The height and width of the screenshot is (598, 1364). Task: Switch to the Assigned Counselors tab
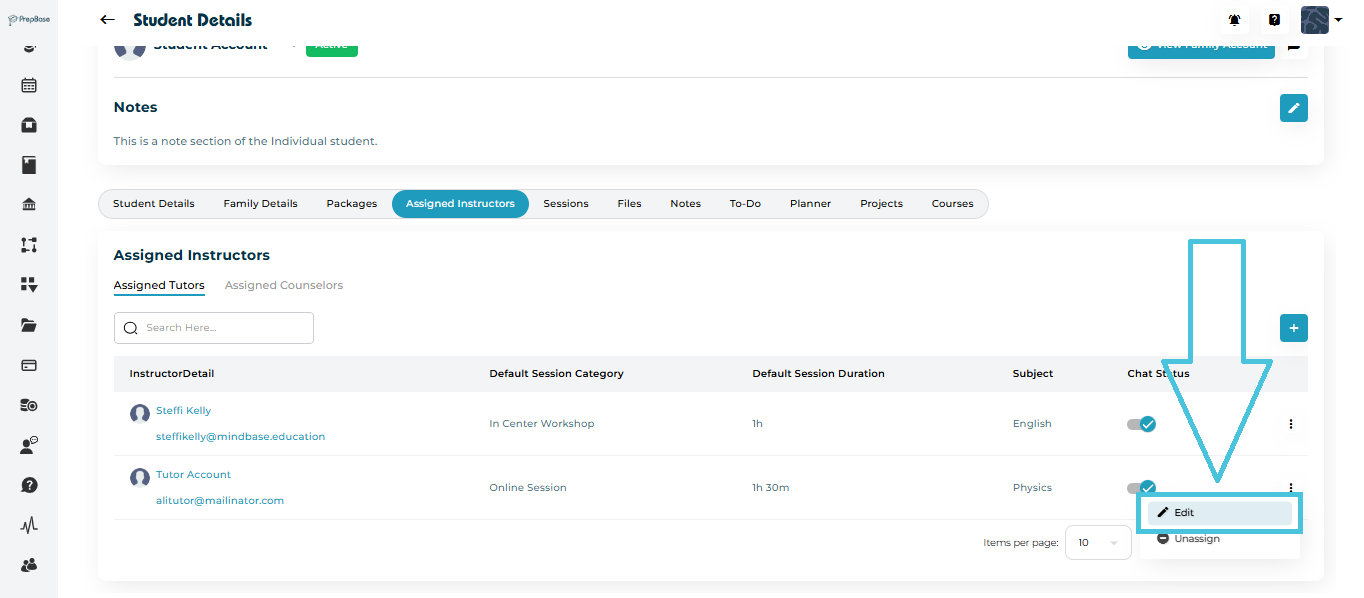click(x=283, y=286)
